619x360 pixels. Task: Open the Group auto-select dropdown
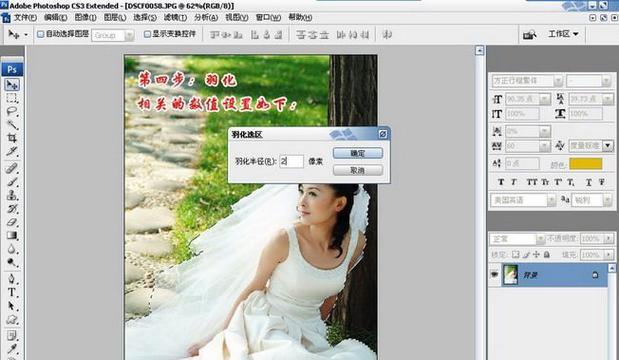[x=129, y=36]
